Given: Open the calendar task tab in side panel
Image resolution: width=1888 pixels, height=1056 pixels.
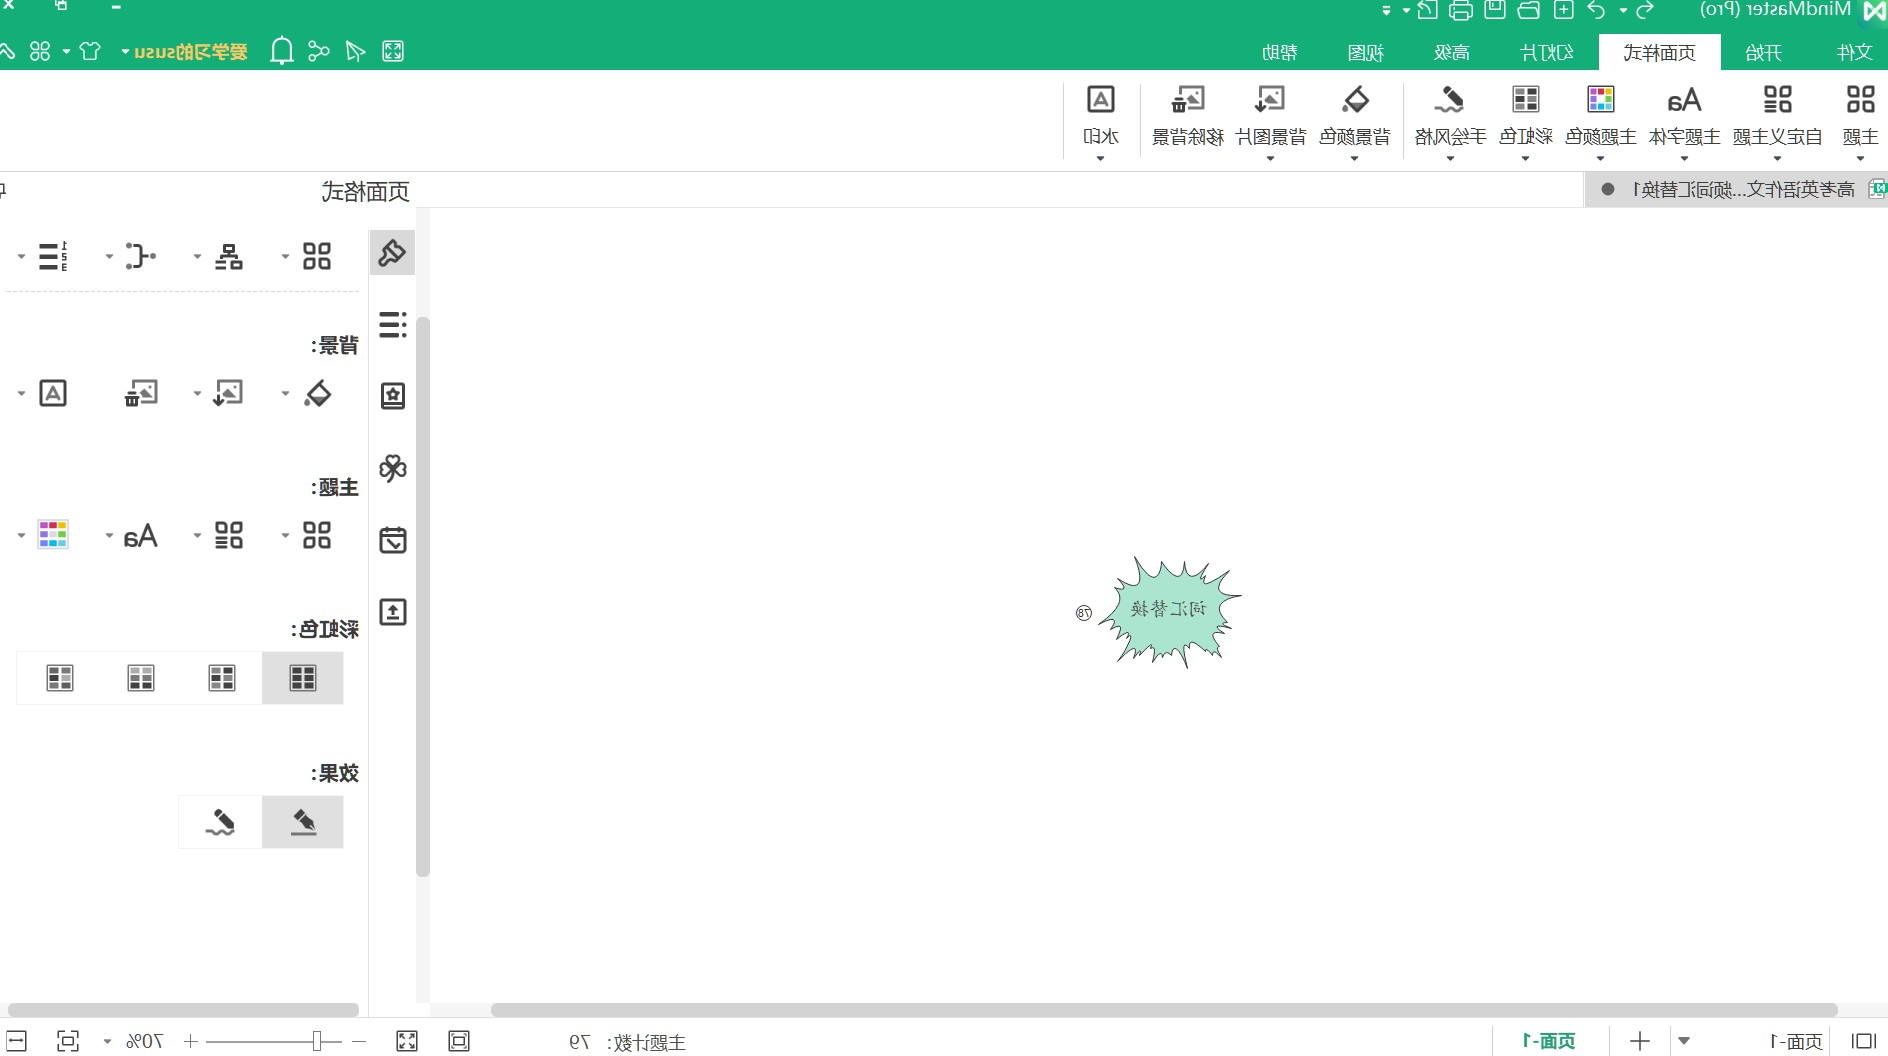Looking at the screenshot, I should pos(392,540).
